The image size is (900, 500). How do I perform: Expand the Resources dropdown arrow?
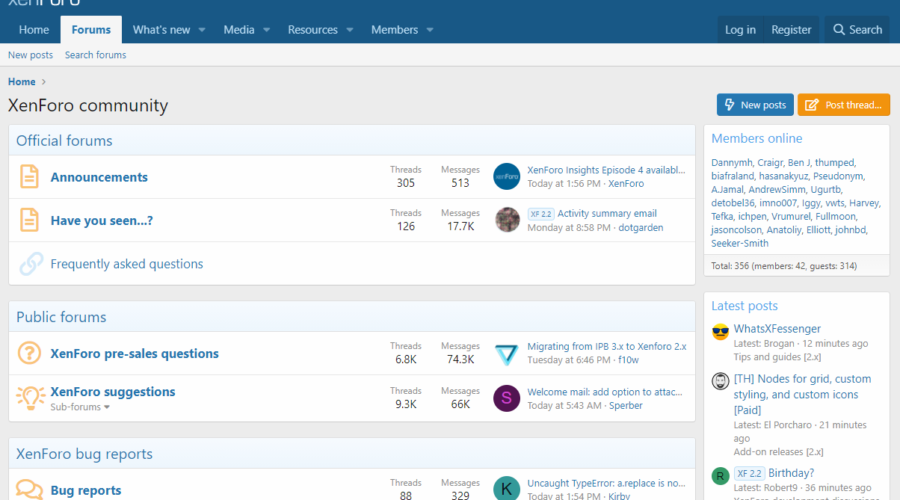[350, 30]
